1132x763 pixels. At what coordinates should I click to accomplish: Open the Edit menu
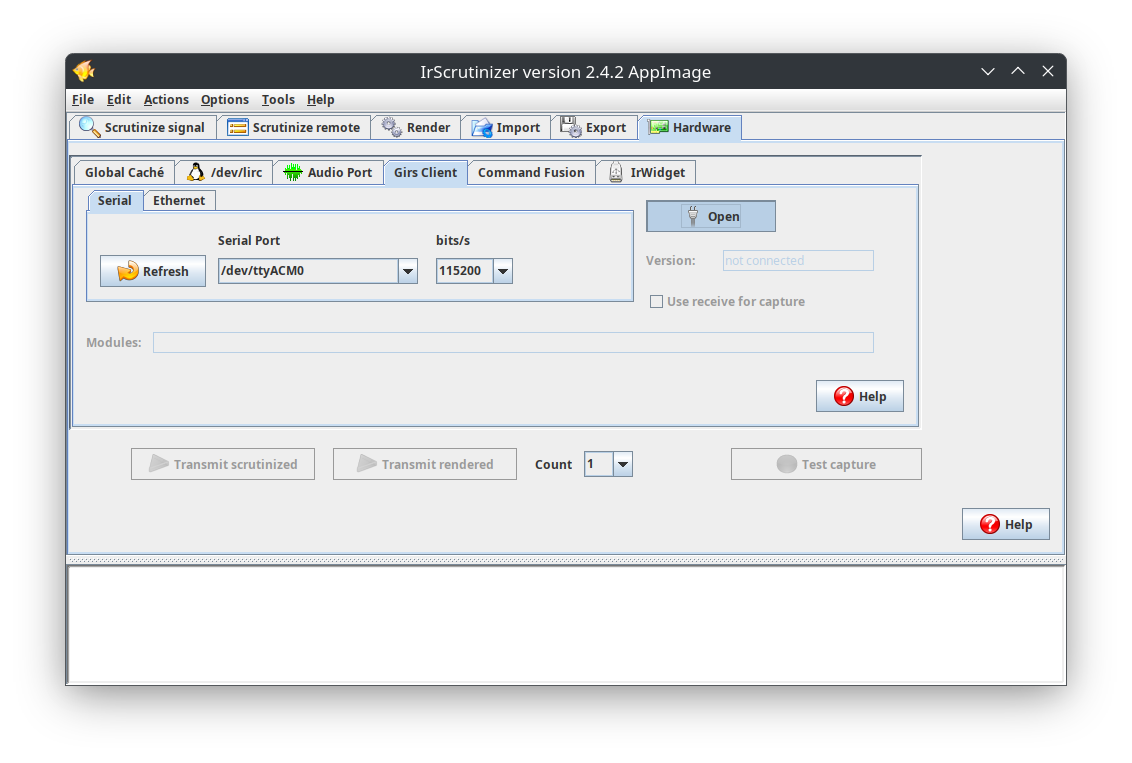(x=118, y=100)
